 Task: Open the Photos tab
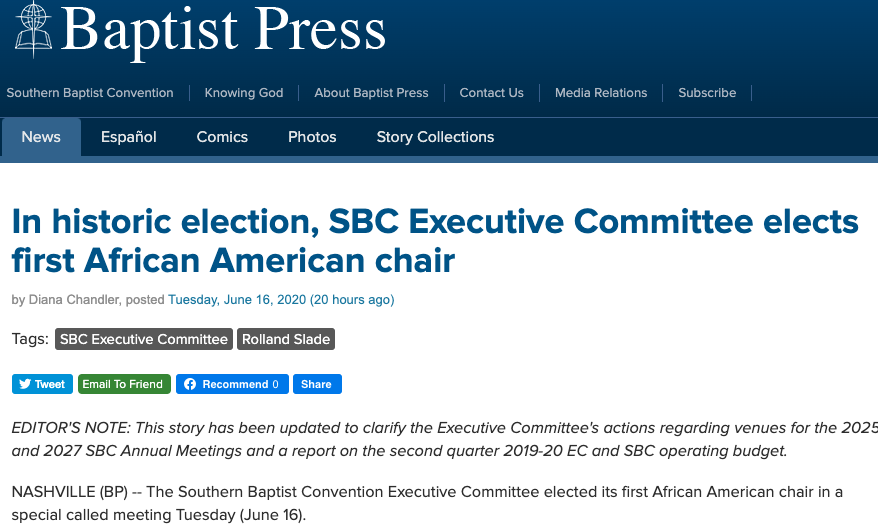[312, 137]
